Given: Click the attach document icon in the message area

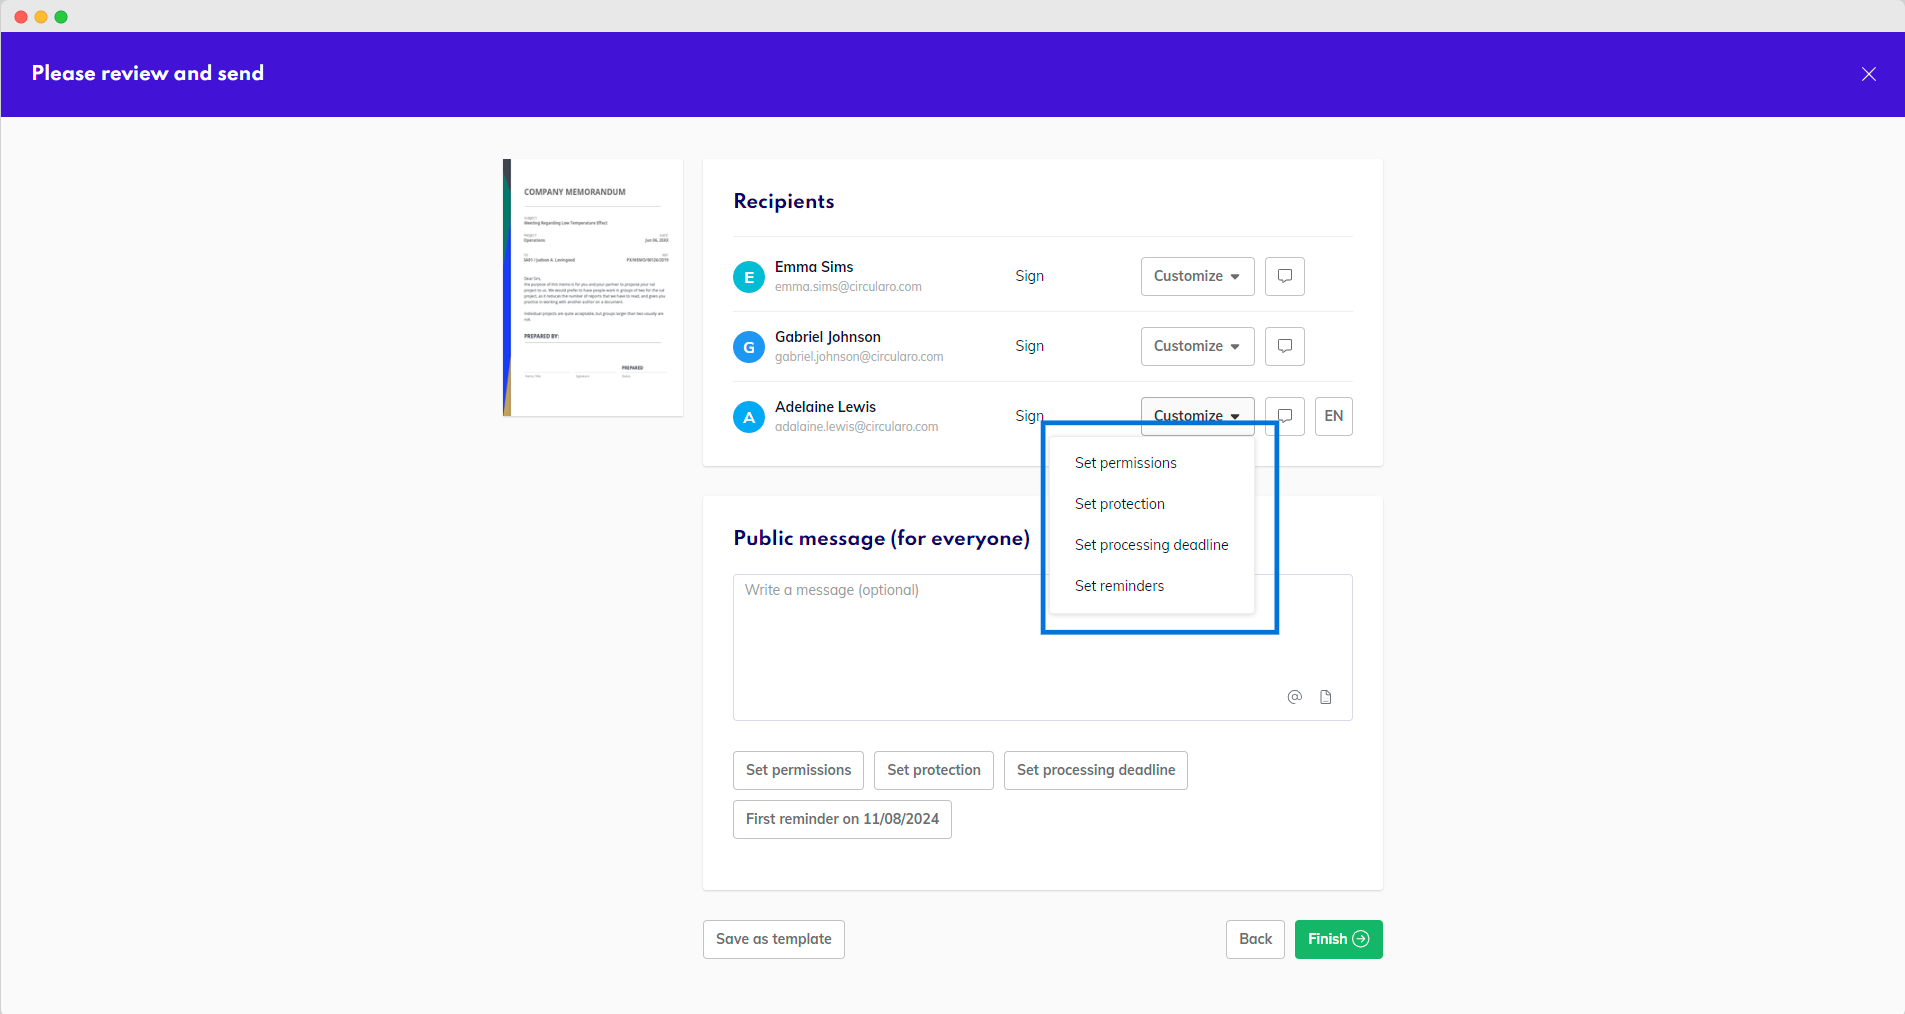Looking at the screenshot, I should pos(1326,697).
